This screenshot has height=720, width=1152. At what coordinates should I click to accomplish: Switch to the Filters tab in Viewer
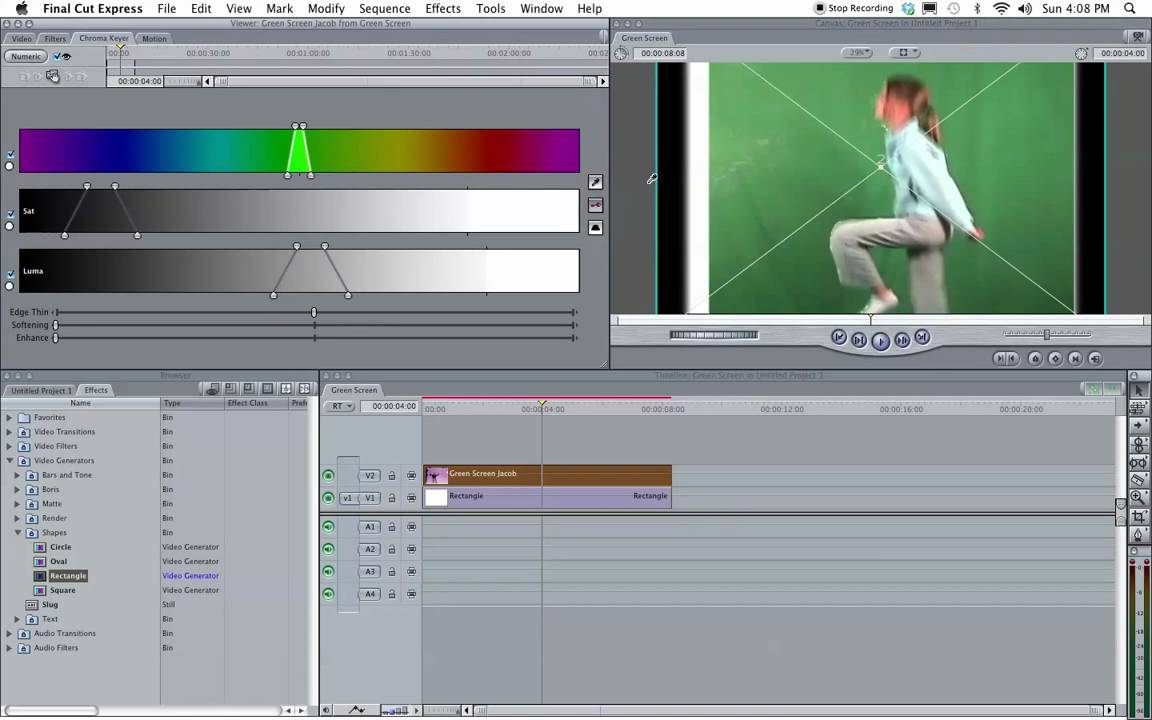(x=54, y=38)
